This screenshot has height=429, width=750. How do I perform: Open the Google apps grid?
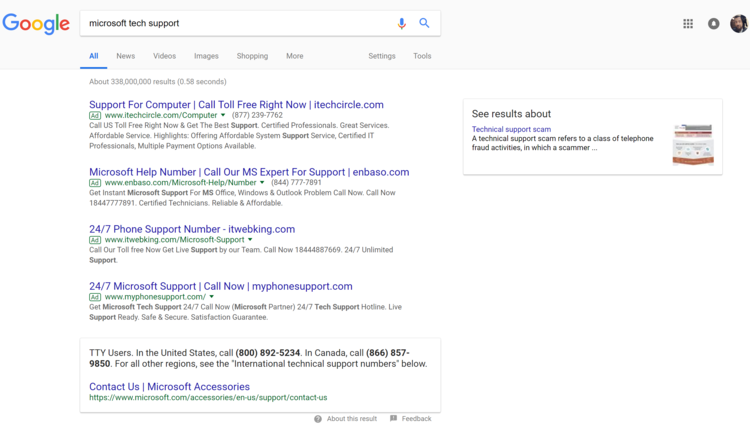(688, 23)
